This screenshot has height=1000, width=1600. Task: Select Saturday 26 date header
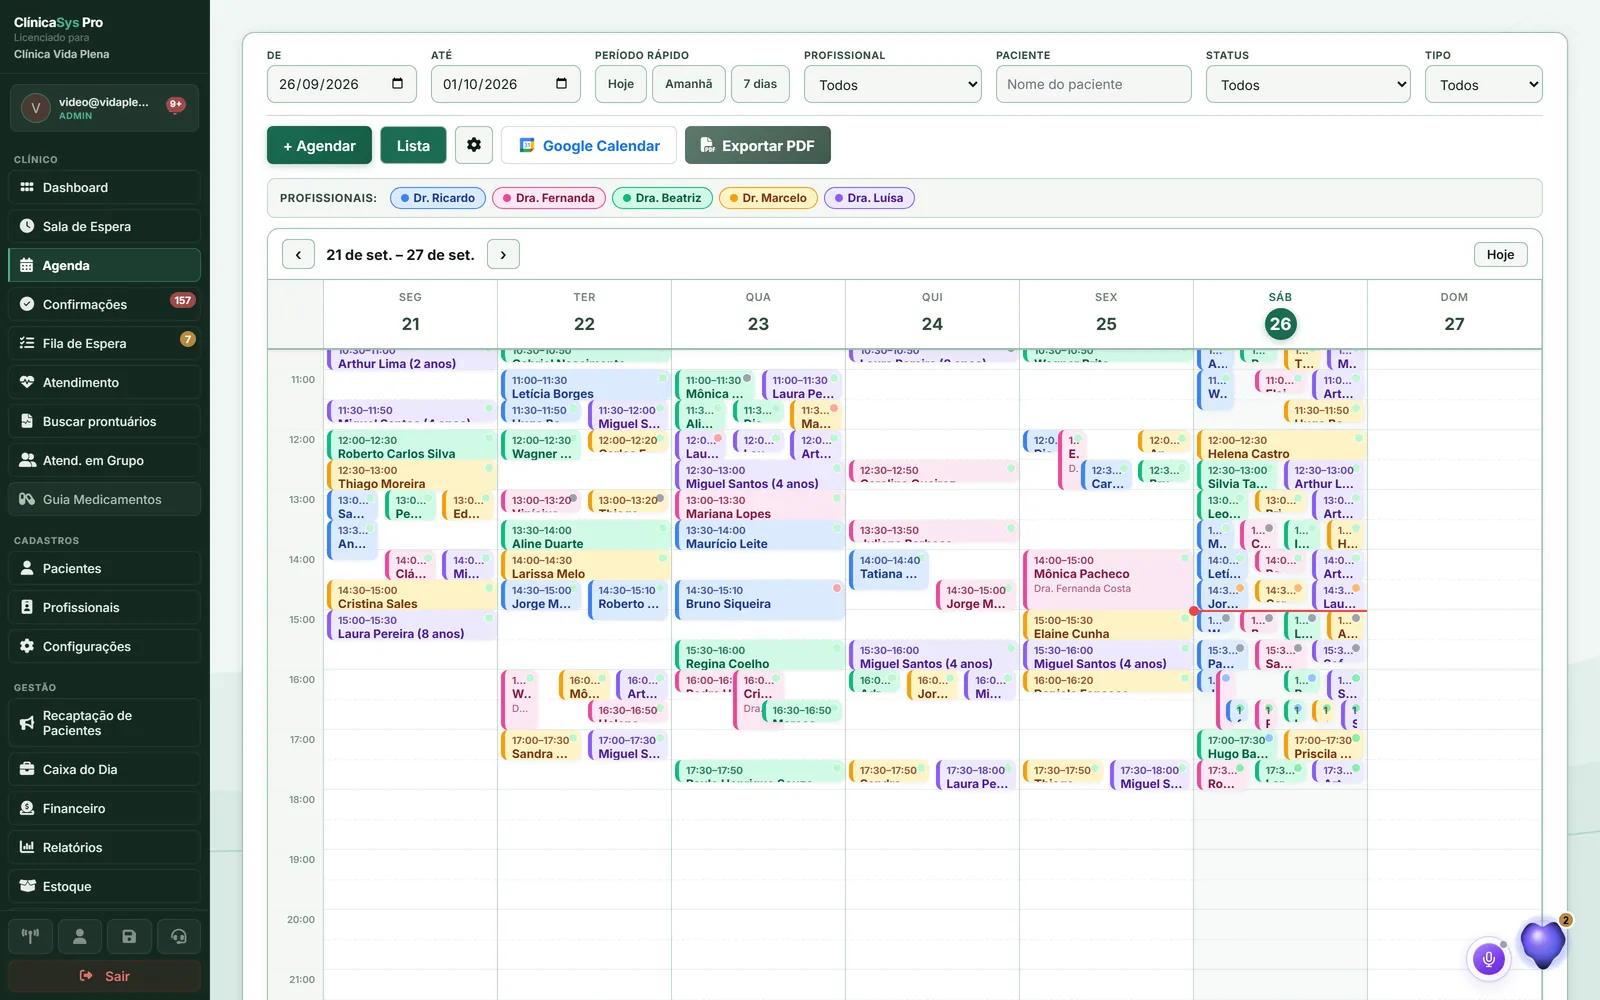coord(1280,323)
